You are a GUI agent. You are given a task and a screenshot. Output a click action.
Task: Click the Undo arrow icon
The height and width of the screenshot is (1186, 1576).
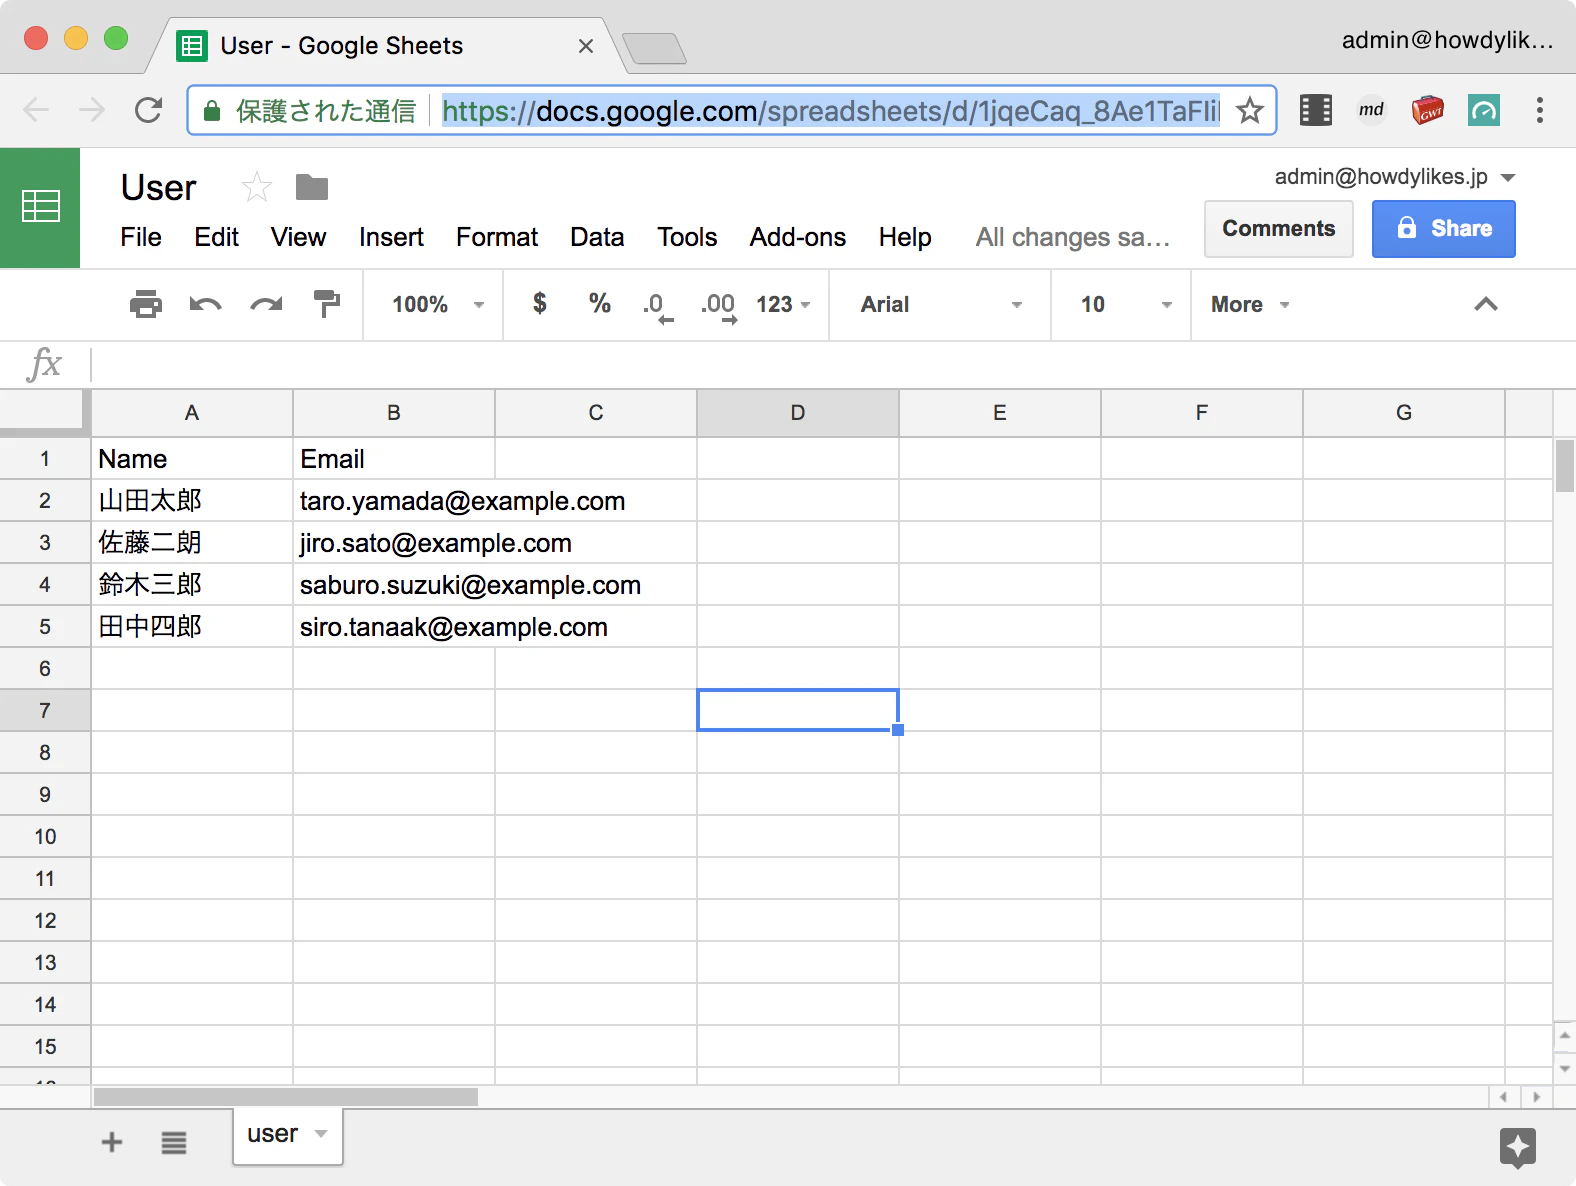click(x=205, y=304)
